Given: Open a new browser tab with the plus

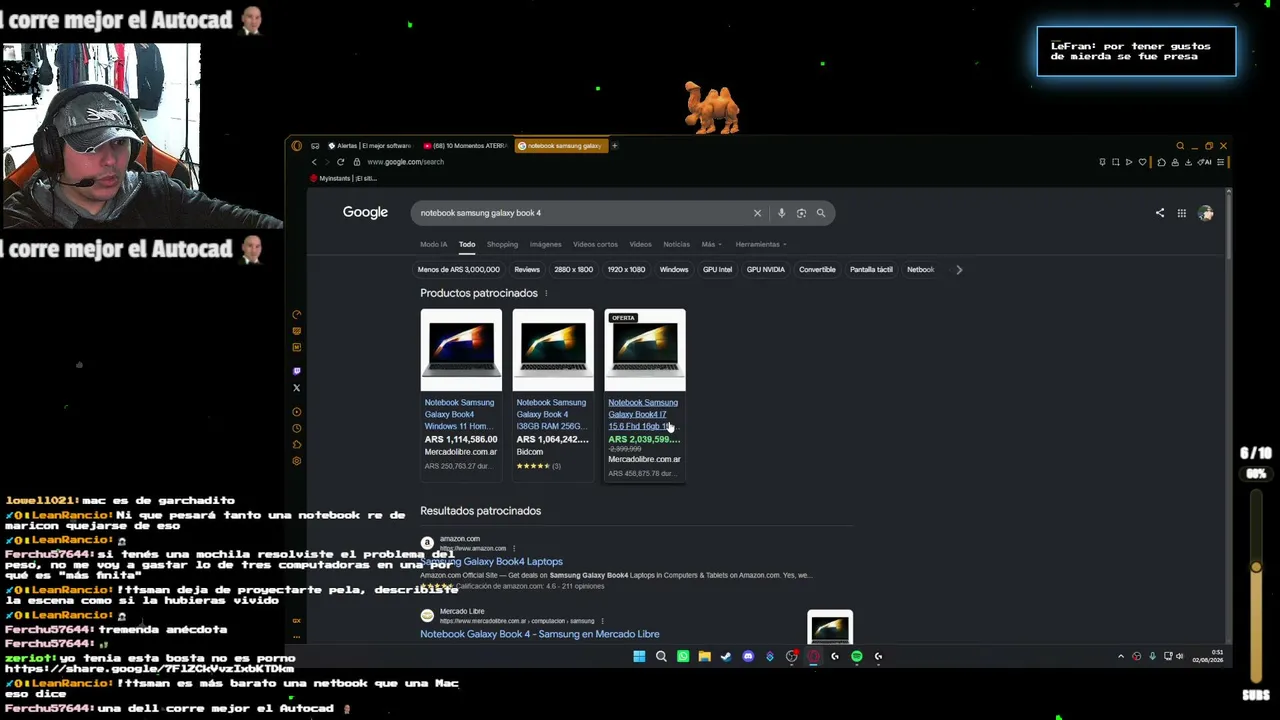Looking at the screenshot, I should pos(614,146).
